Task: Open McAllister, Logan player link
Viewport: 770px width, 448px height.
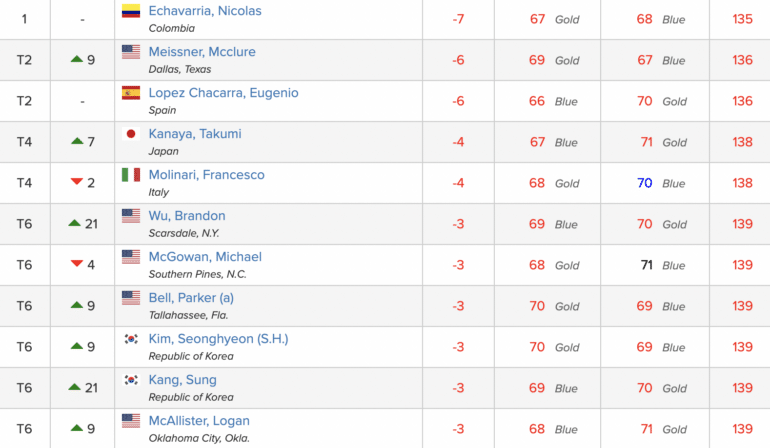Action: tap(199, 421)
